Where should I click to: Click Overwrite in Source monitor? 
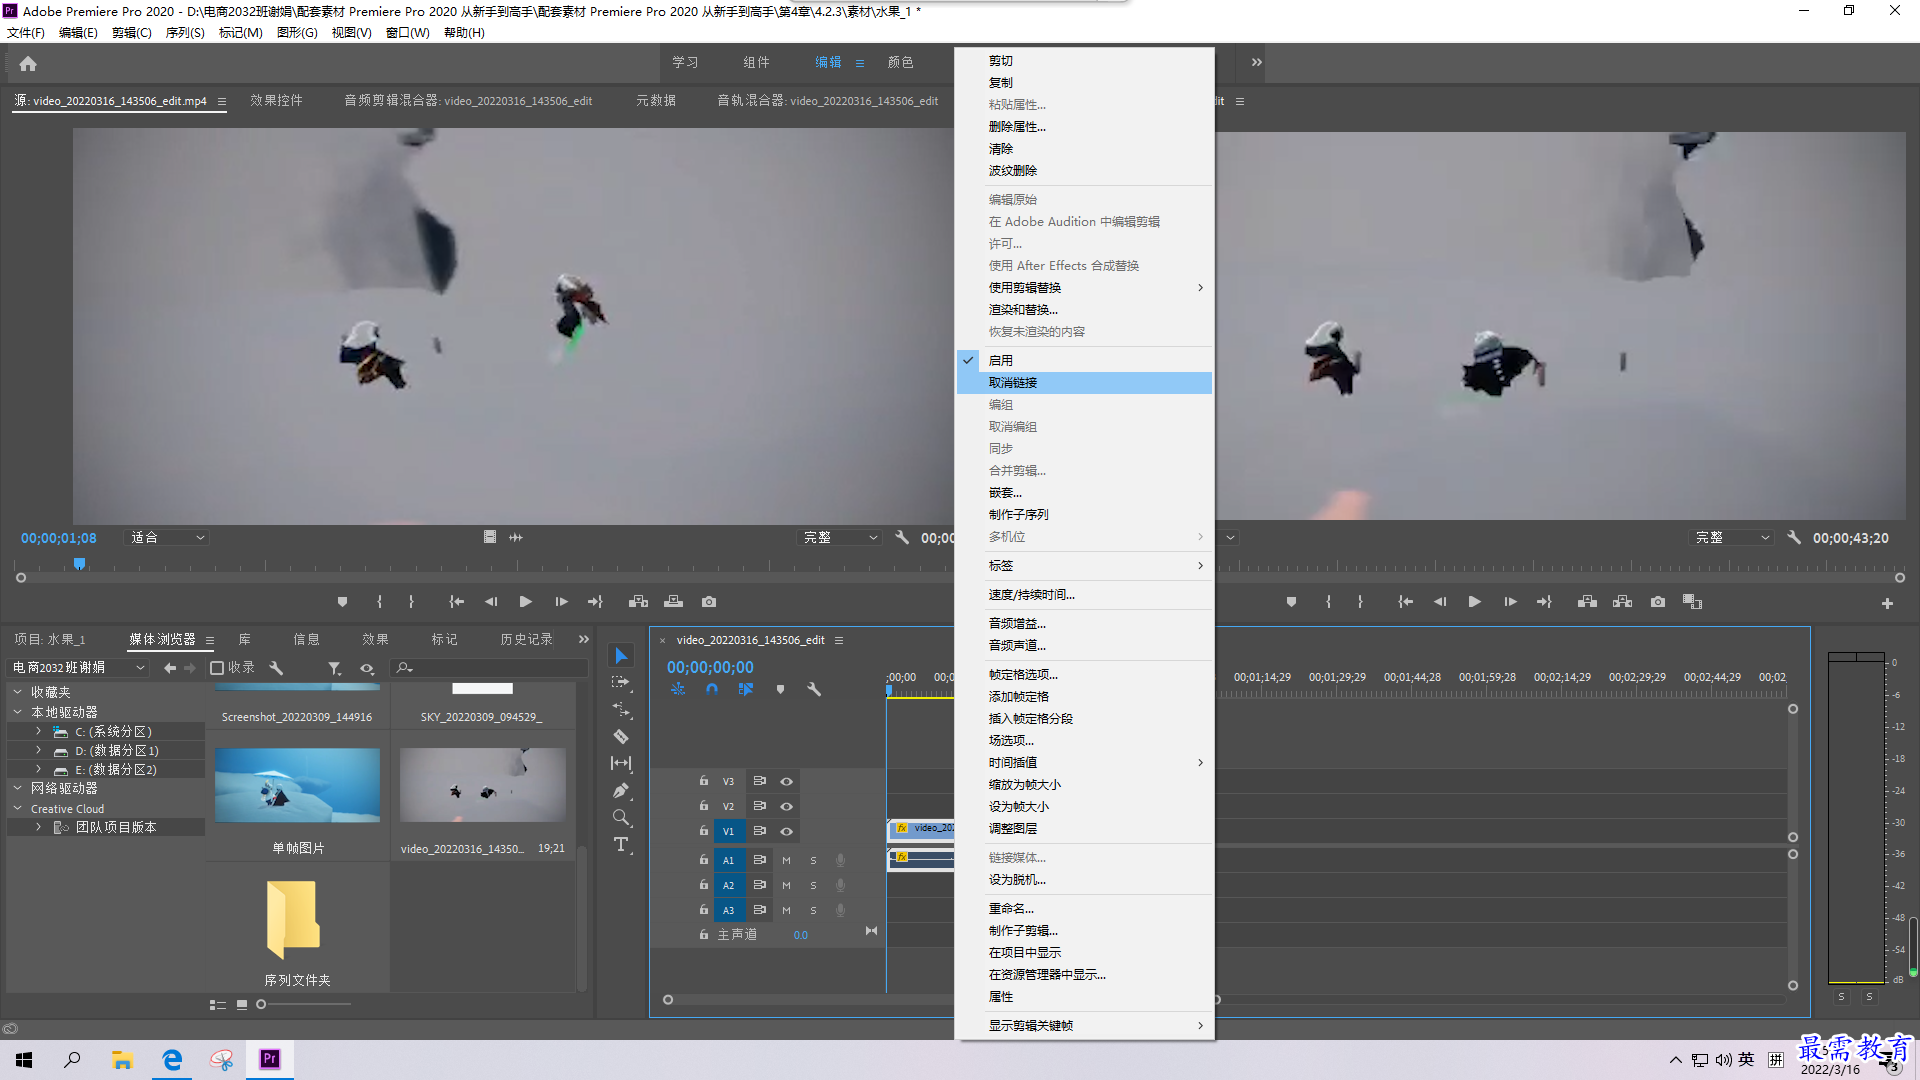pyautogui.click(x=673, y=602)
